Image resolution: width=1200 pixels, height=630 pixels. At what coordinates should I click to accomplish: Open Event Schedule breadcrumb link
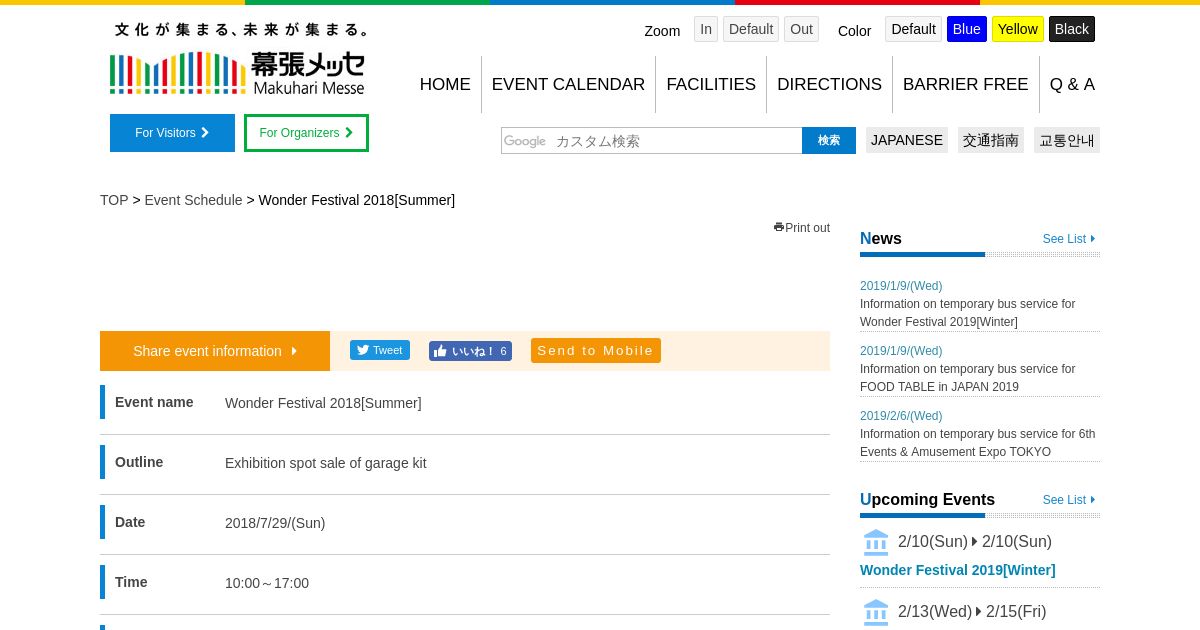click(193, 200)
